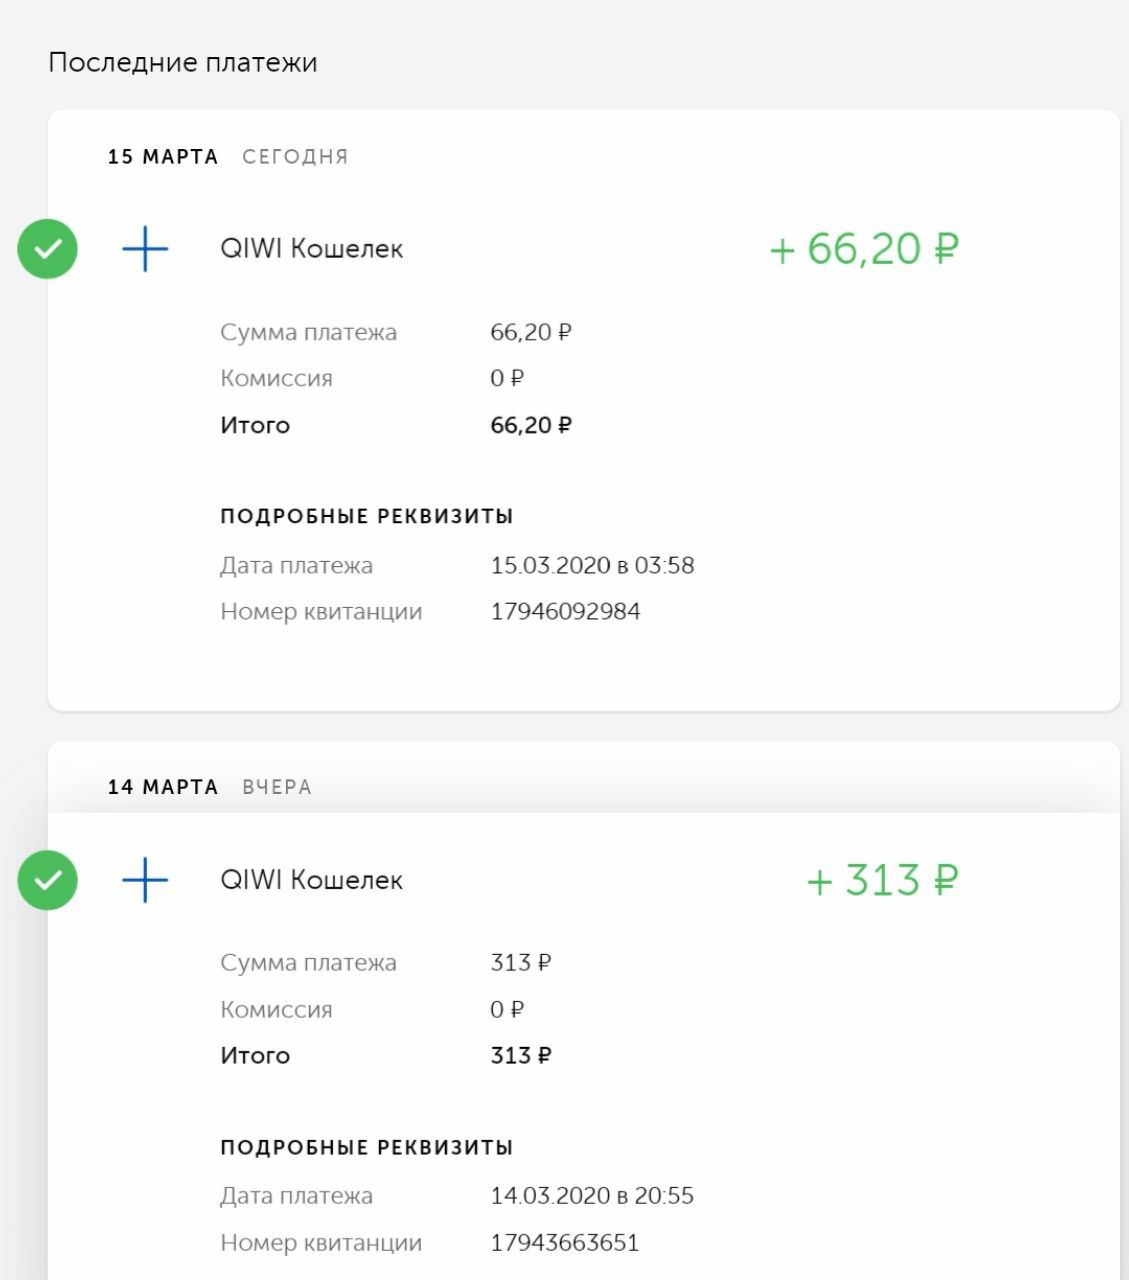The image size is (1129, 1280).
Task: Click the '15 МАРТА' date header
Action: coord(163,157)
